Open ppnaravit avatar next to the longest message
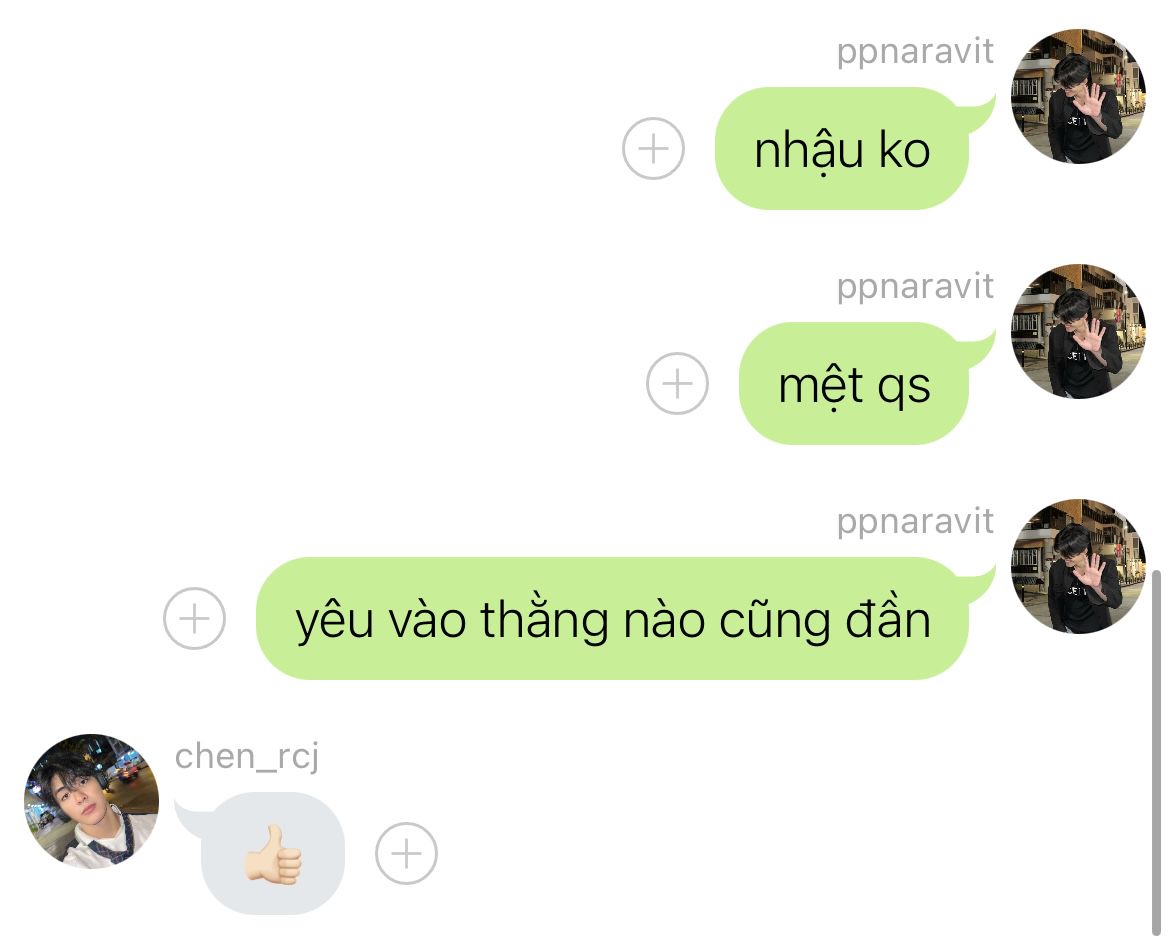This screenshot has height=942, width=1170. (1077, 567)
